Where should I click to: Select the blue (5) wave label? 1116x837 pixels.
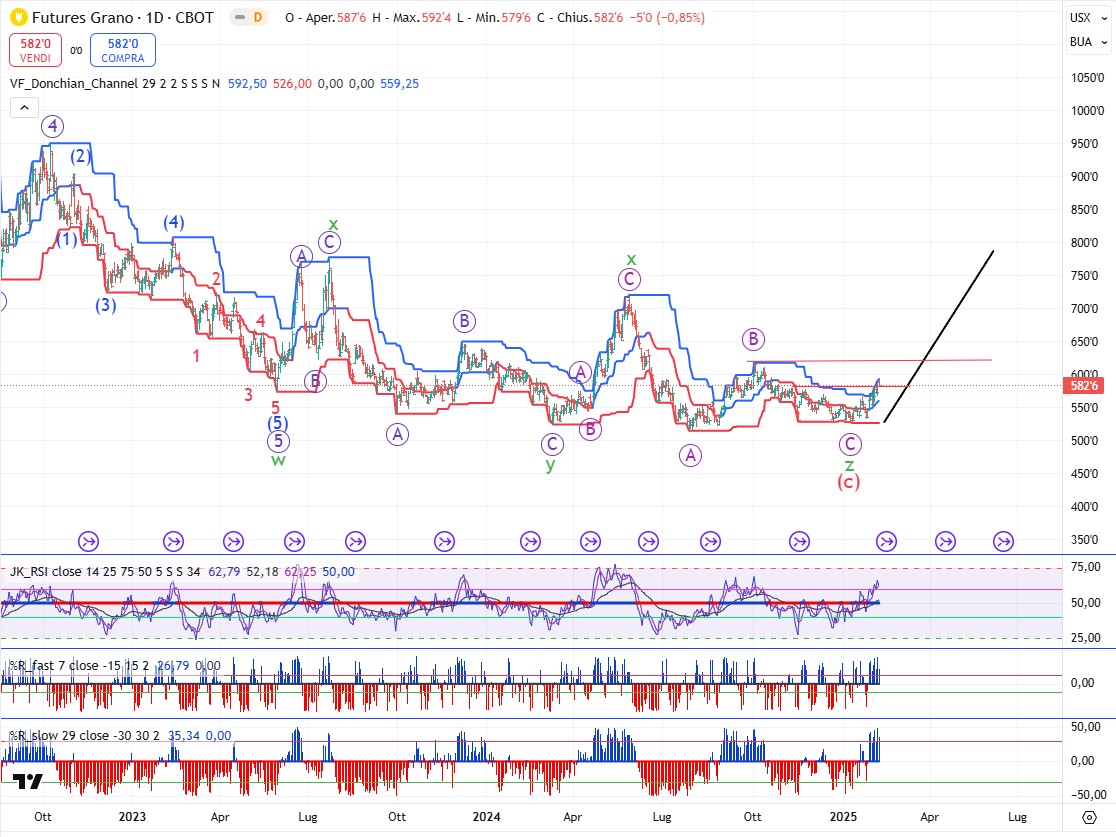pyautogui.click(x=278, y=423)
